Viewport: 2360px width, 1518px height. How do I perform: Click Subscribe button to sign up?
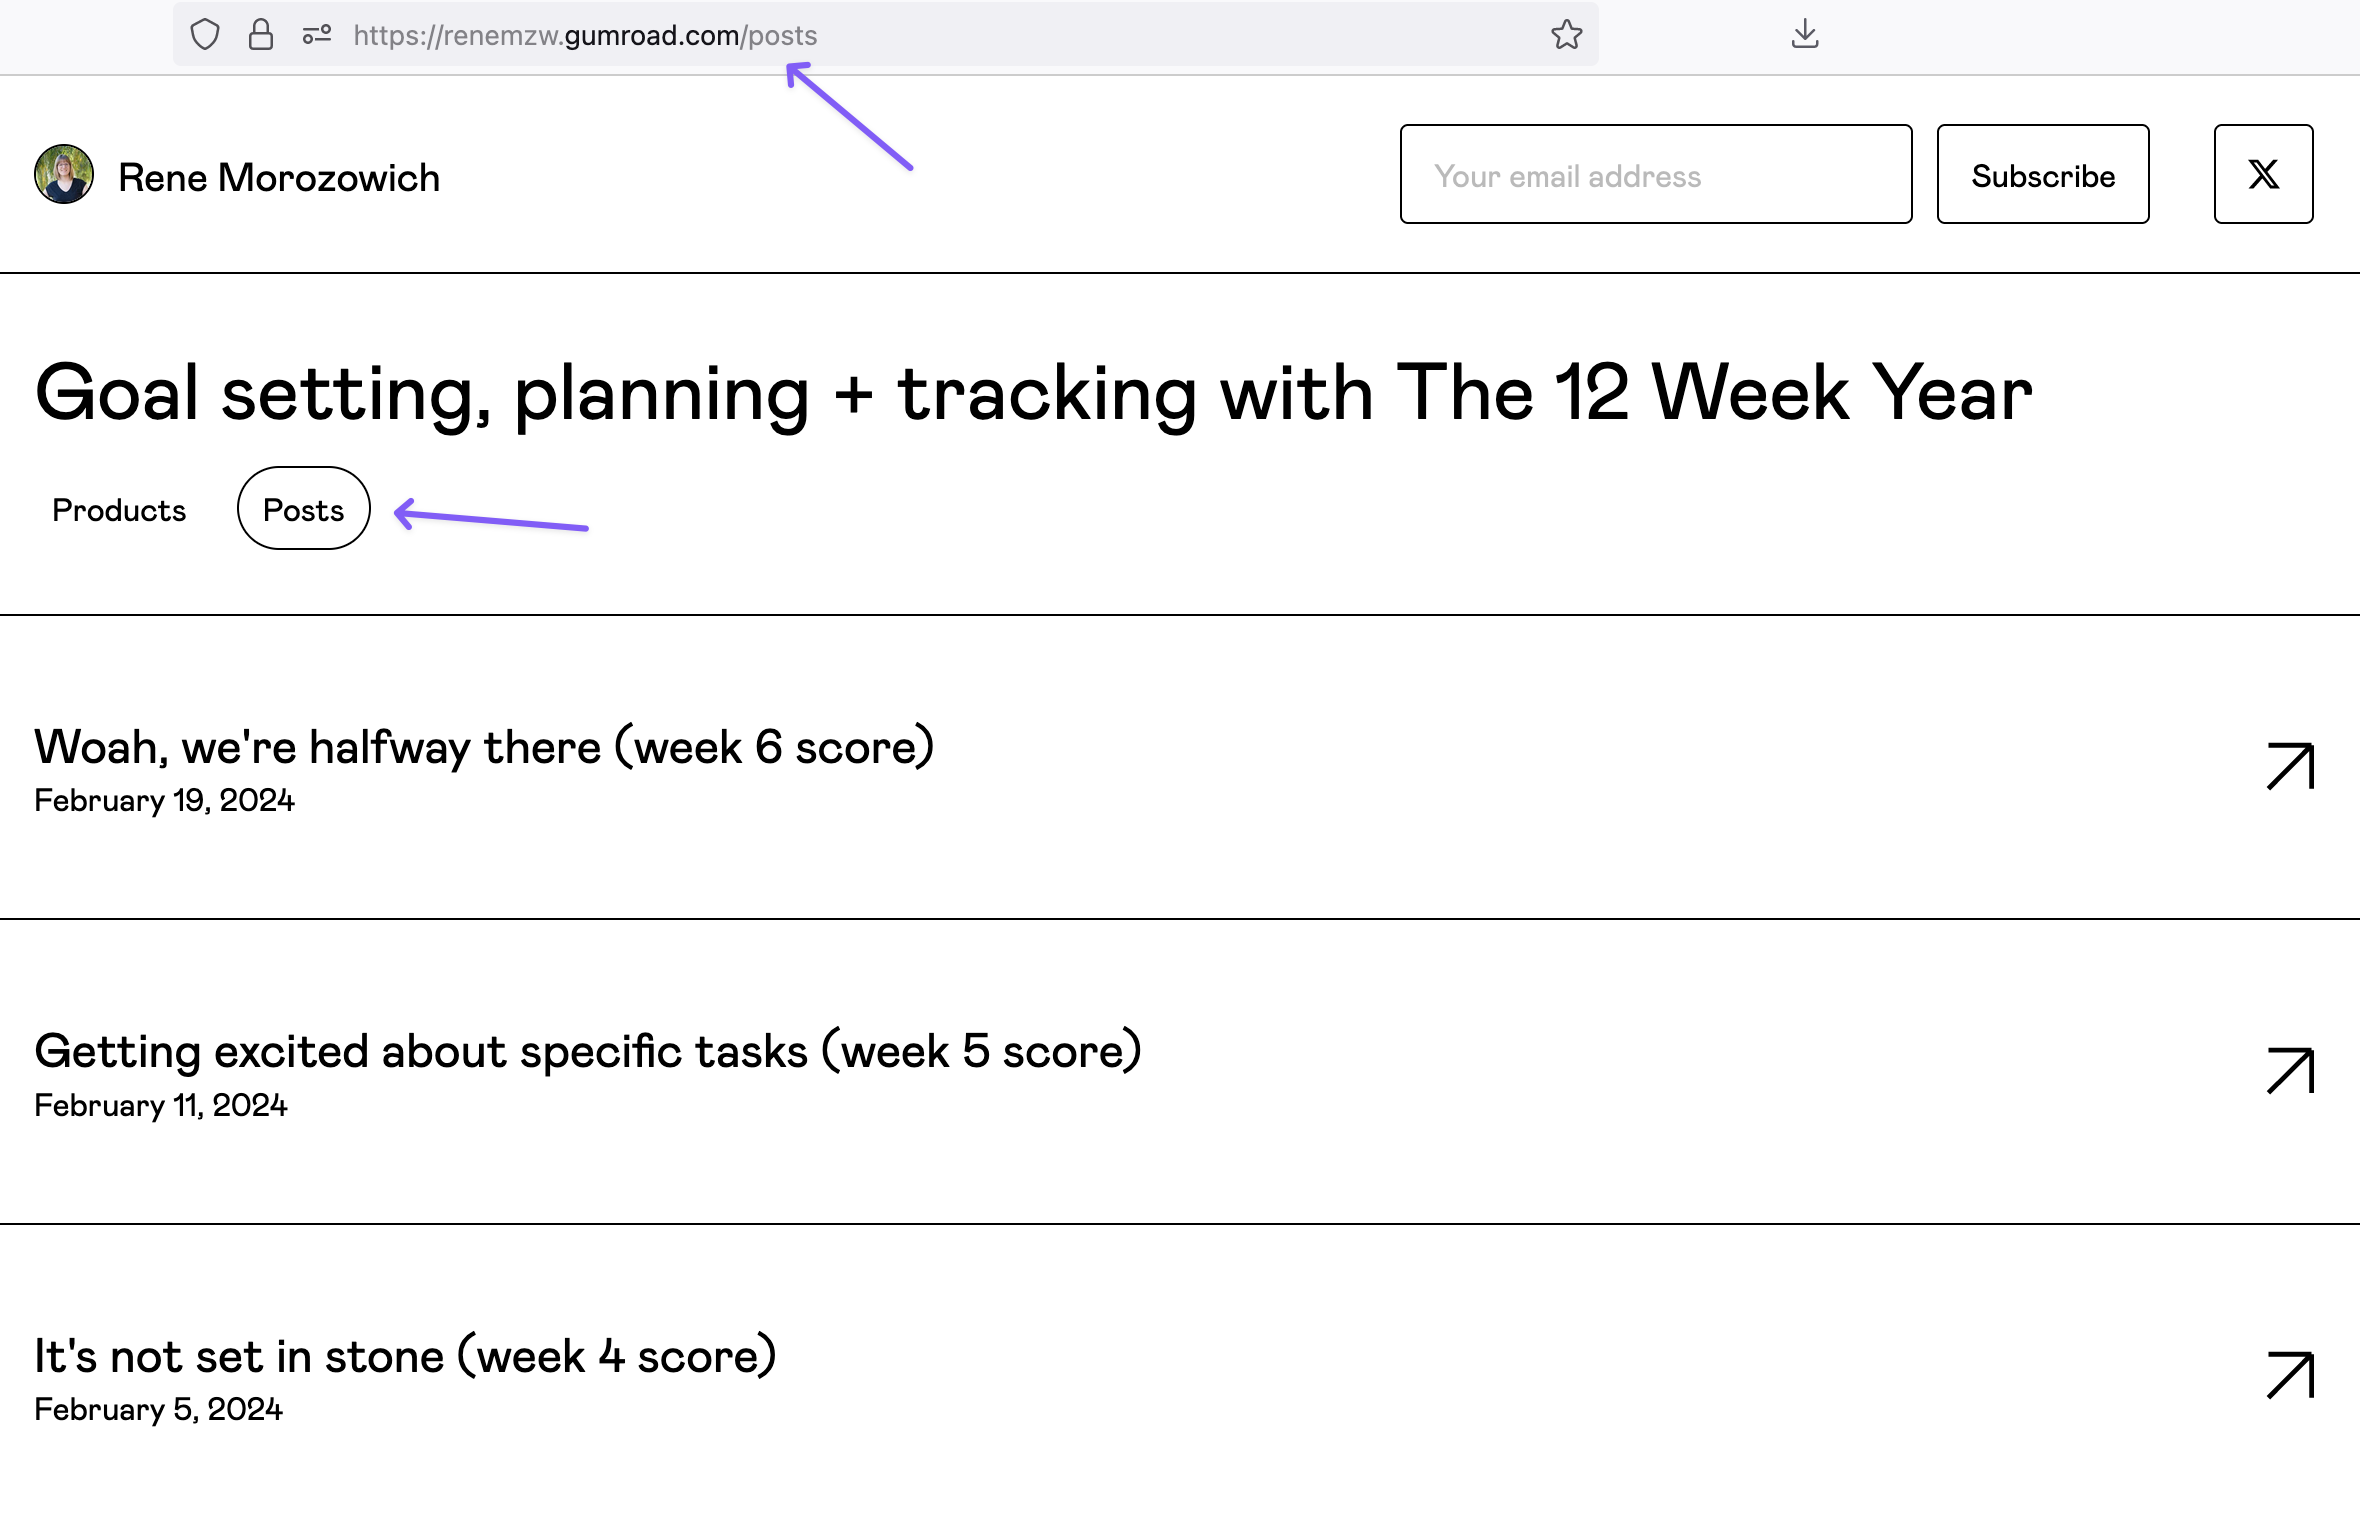coord(2043,174)
